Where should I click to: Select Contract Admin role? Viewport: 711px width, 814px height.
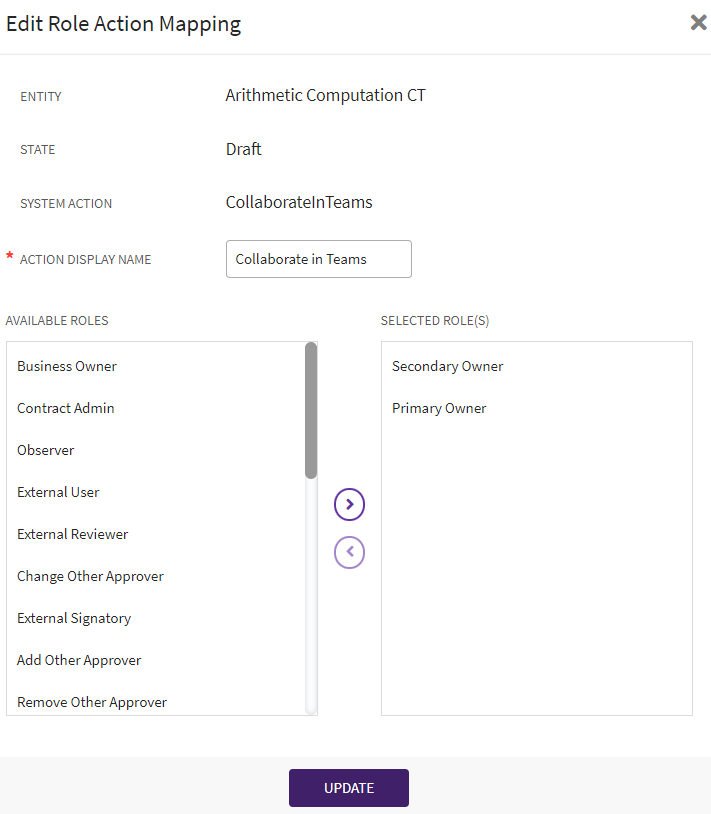click(x=66, y=408)
